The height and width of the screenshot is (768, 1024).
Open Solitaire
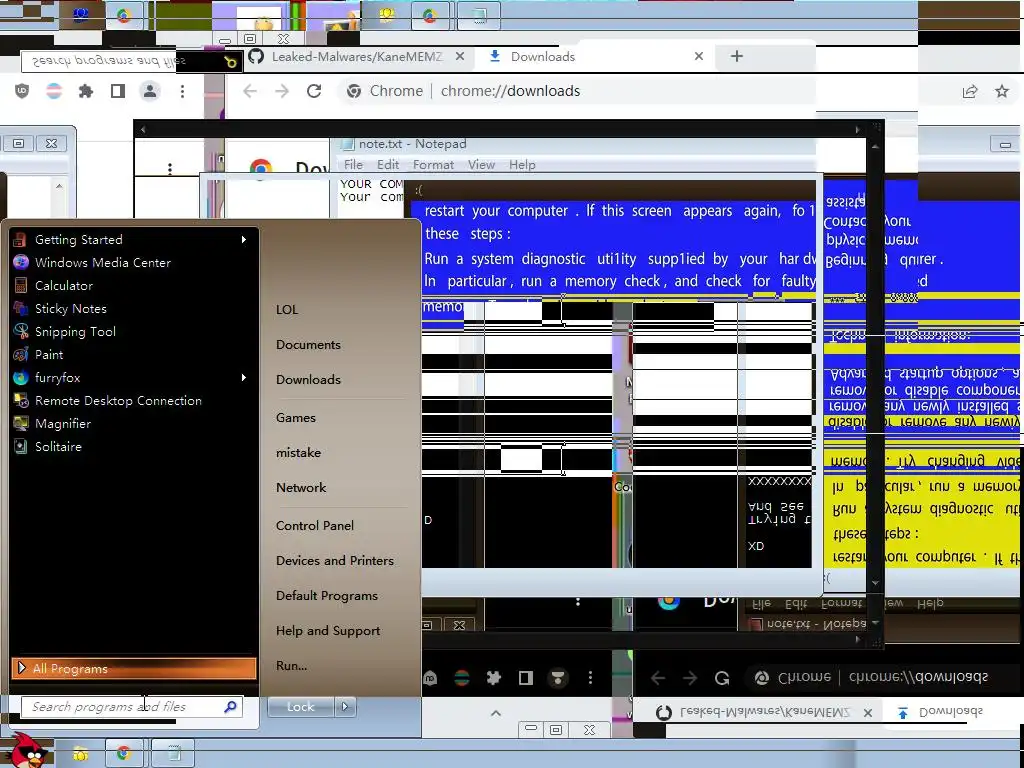click(x=58, y=447)
